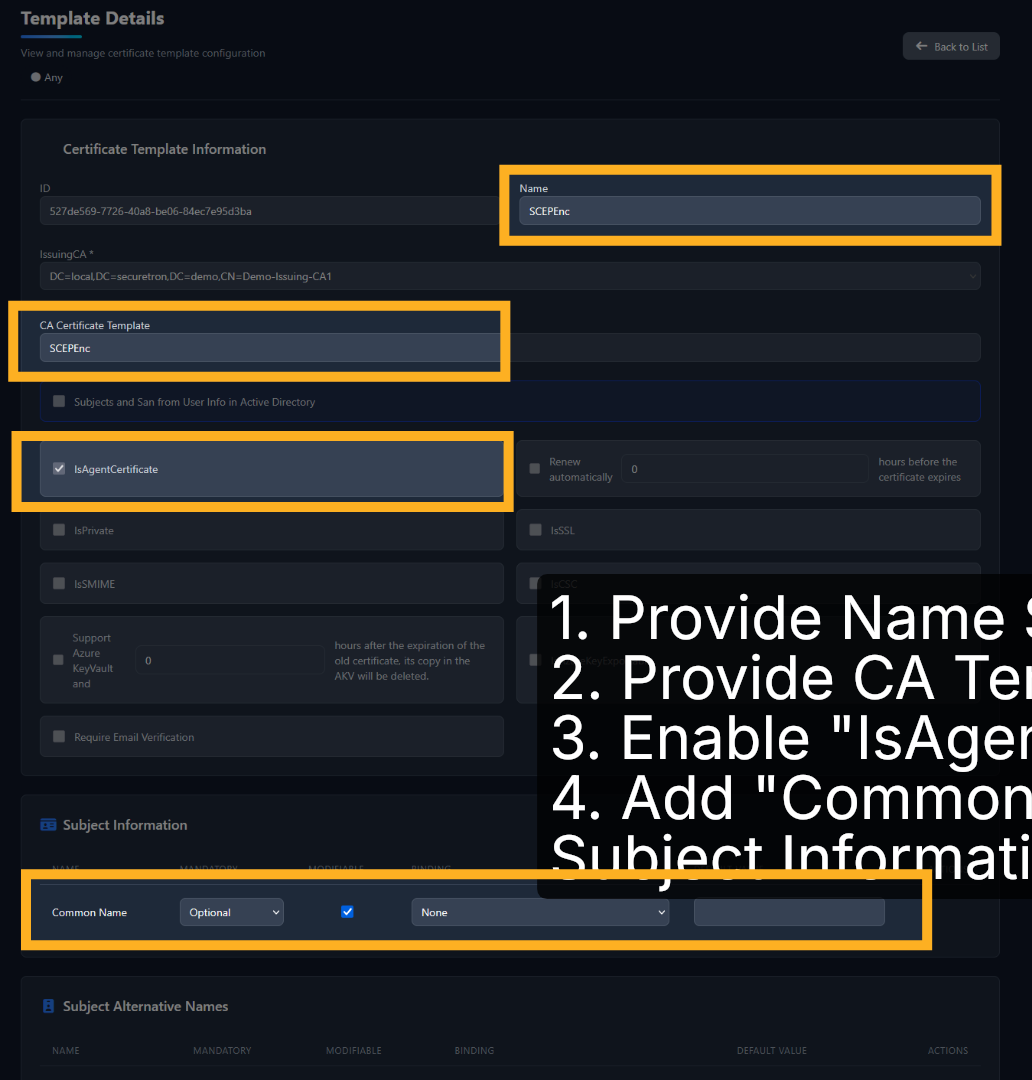Screen dimensions: 1032x1080
Task: Uncheck the Common Name modifiable checkbox
Action: (x=347, y=912)
